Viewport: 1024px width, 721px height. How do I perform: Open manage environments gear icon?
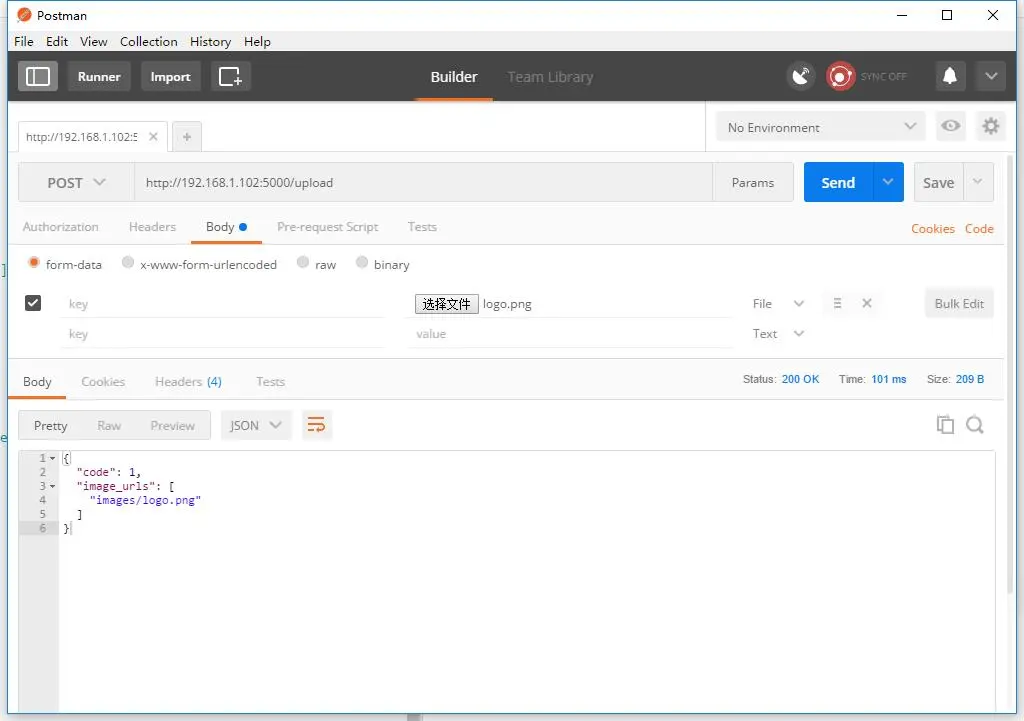[991, 125]
